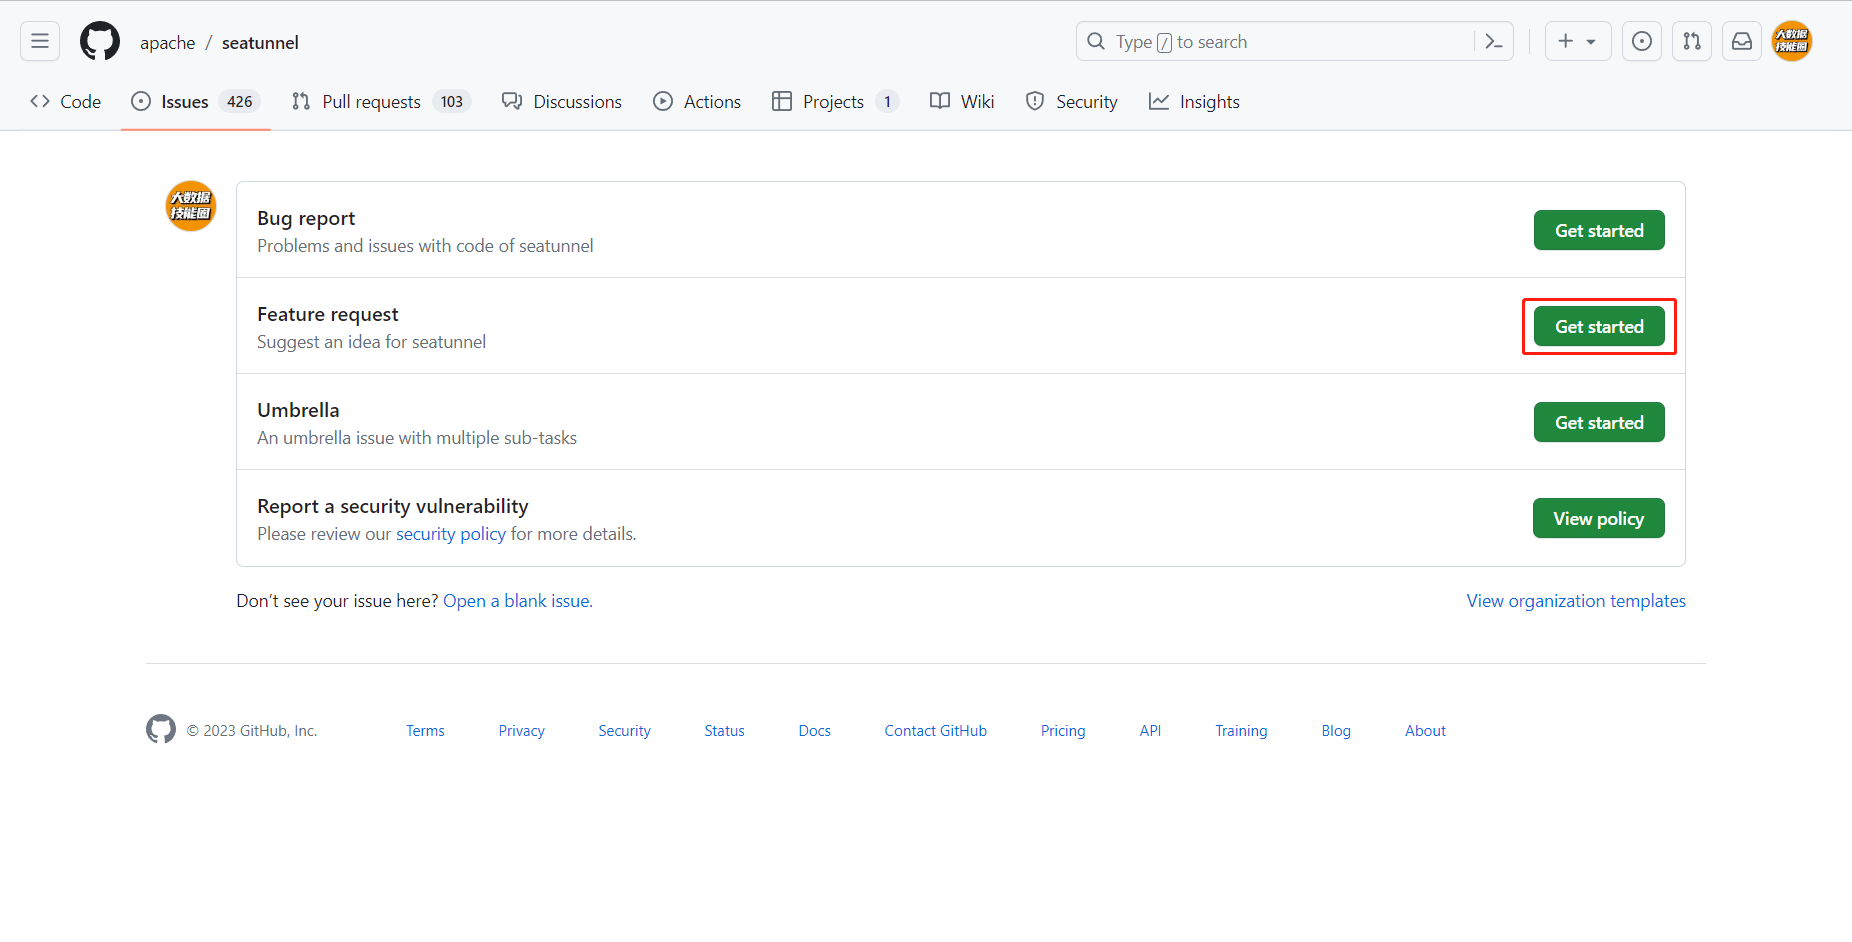This screenshot has height=942, width=1852.
Task: Open the footer About link
Action: point(1425,731)
